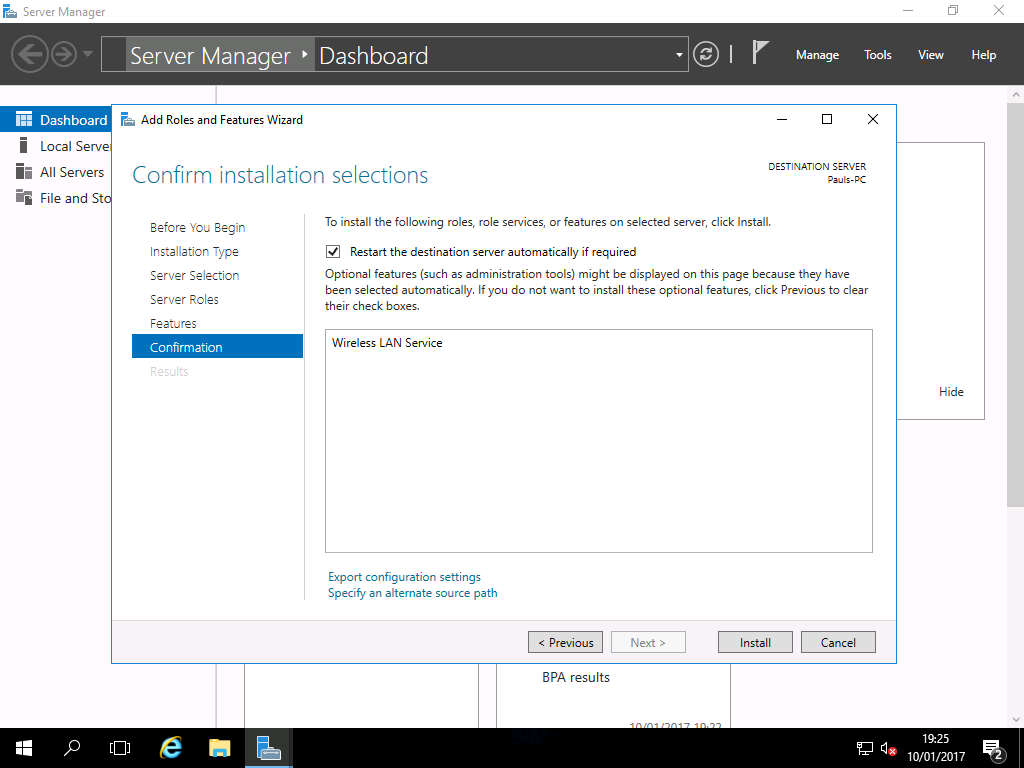Click Hide in the dashboard welcome tile
The image size is (1024, 768).
[x=951, y=391]
